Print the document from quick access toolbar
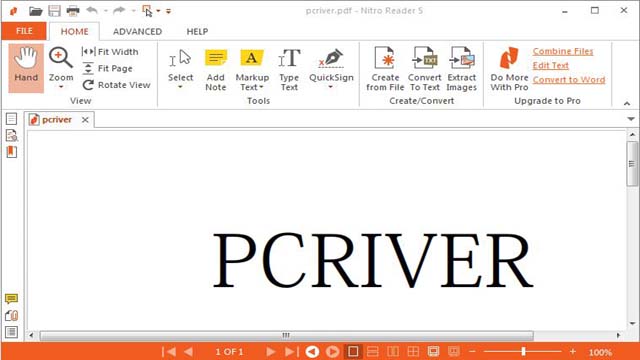 point(73,11)
